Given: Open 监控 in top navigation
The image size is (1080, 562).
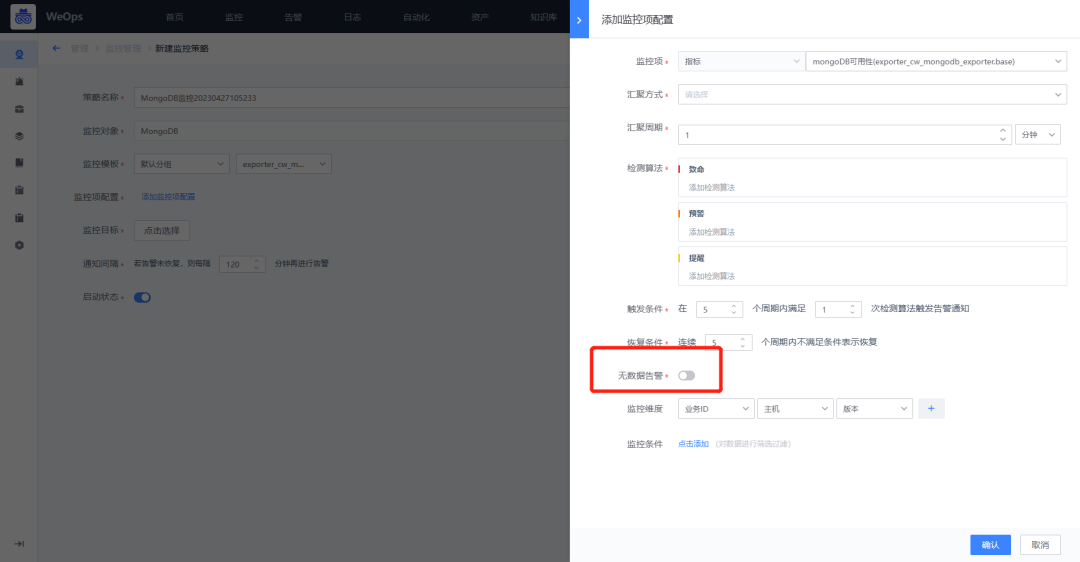Looking at the screenshot, I should point(234,17).
